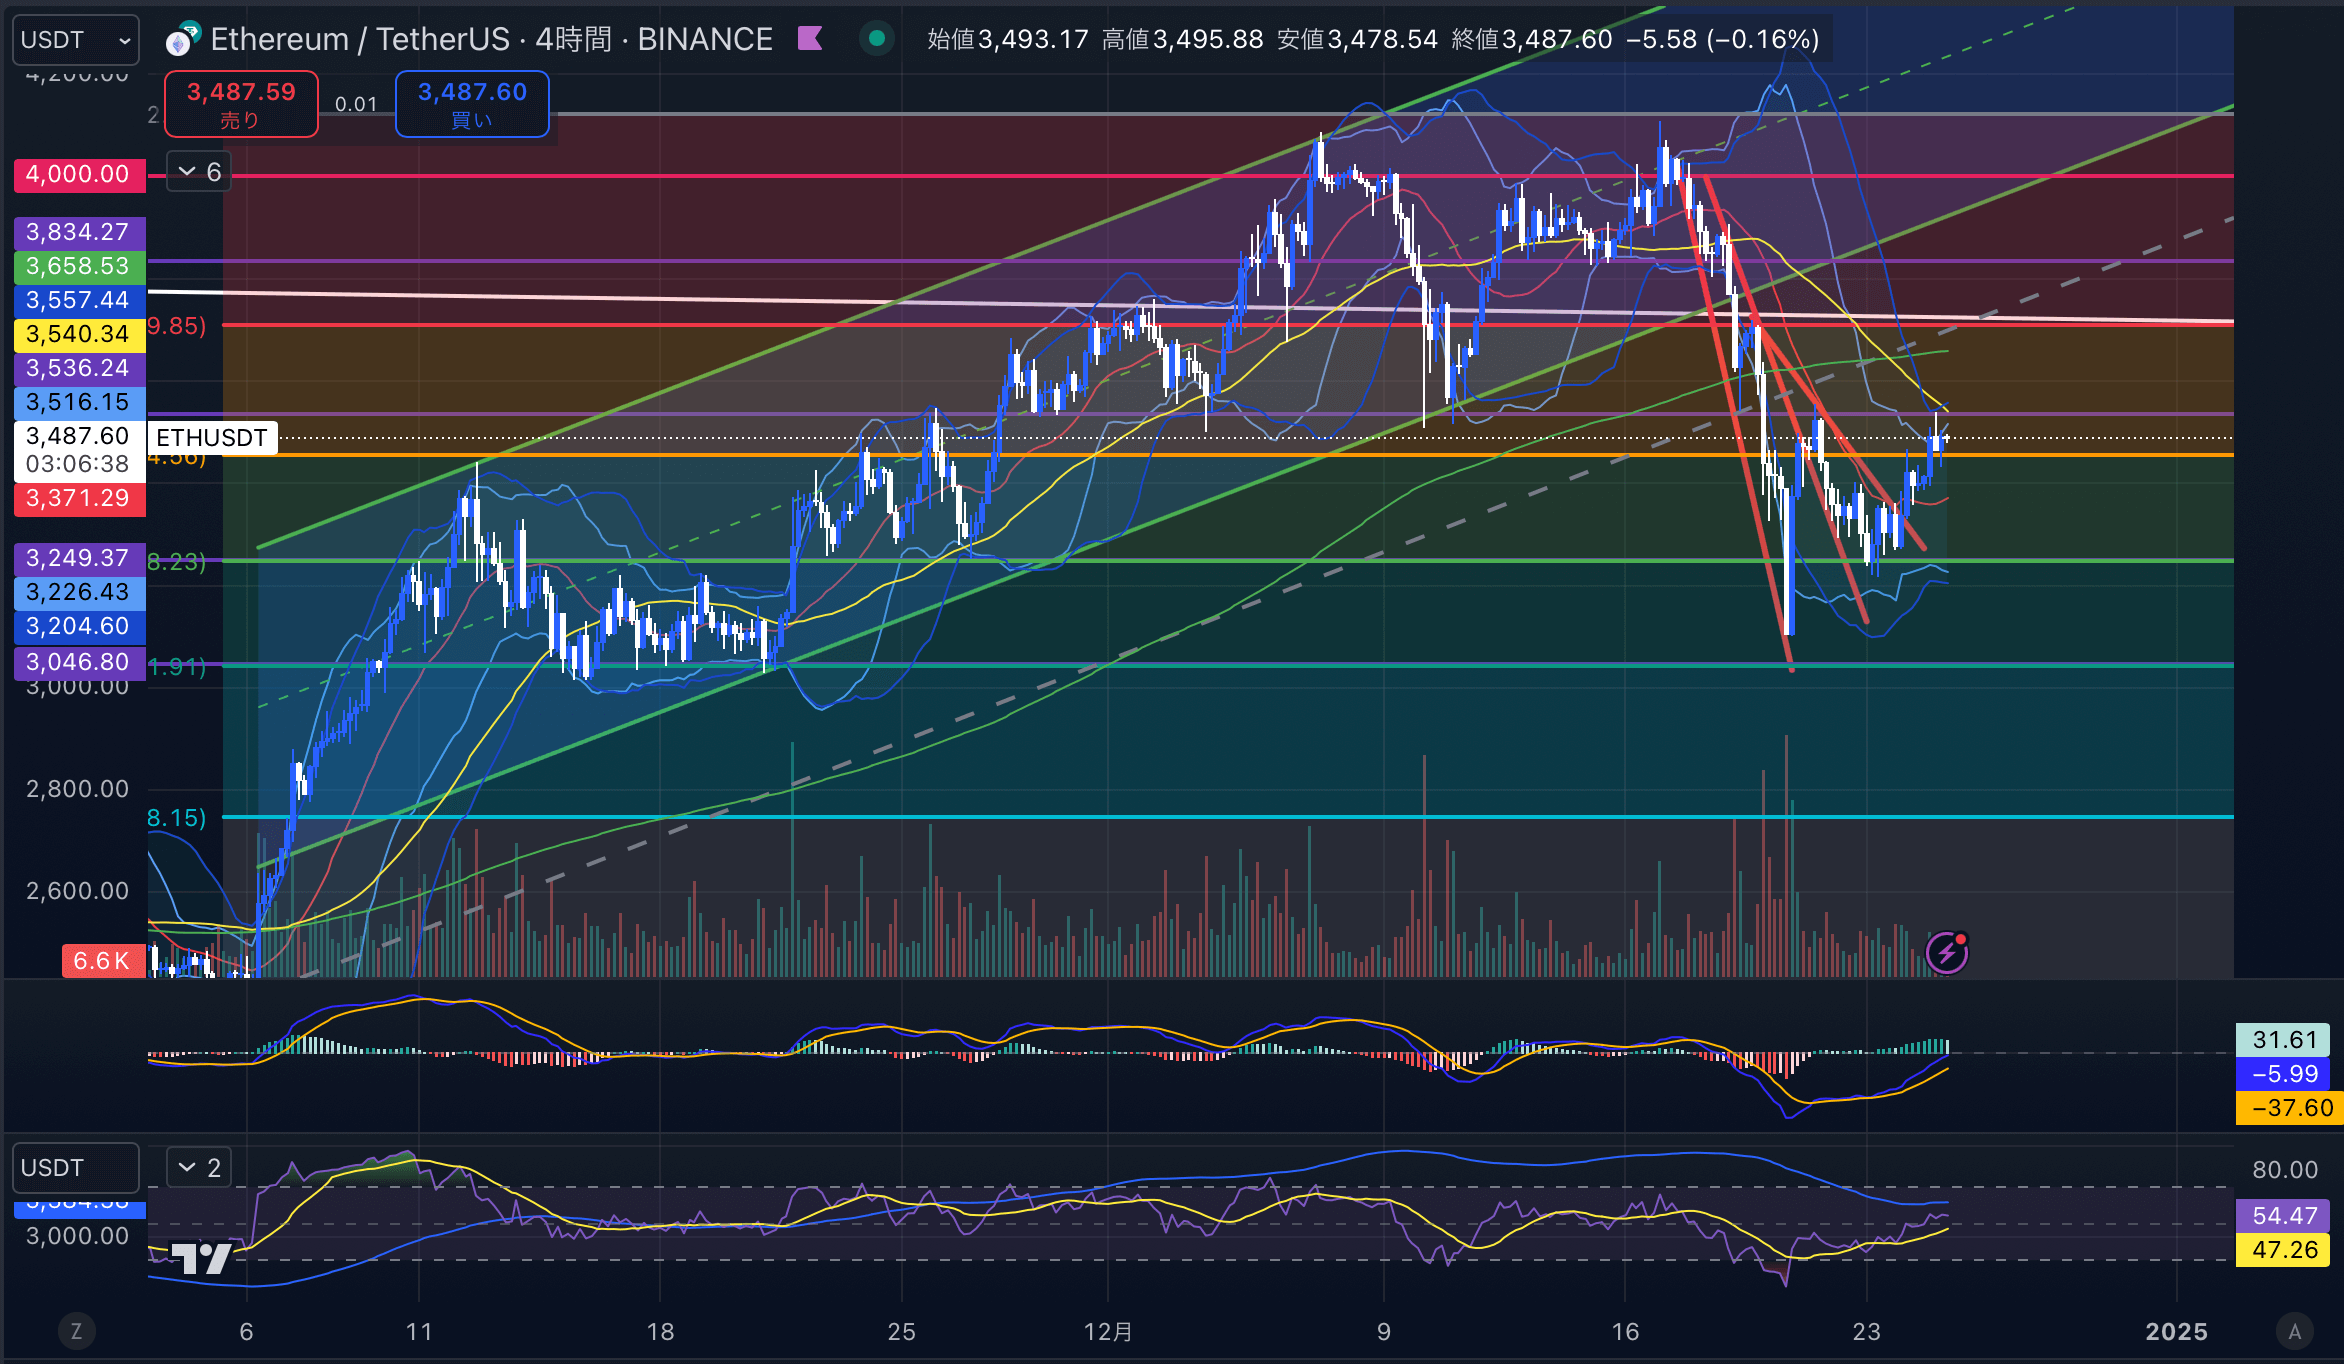The height and width of the screenshot is (1364, 2344).
Task: Click the −5.58 (−0.16%) change readout
Action: pyautogui.click(x=1723, y=39)
